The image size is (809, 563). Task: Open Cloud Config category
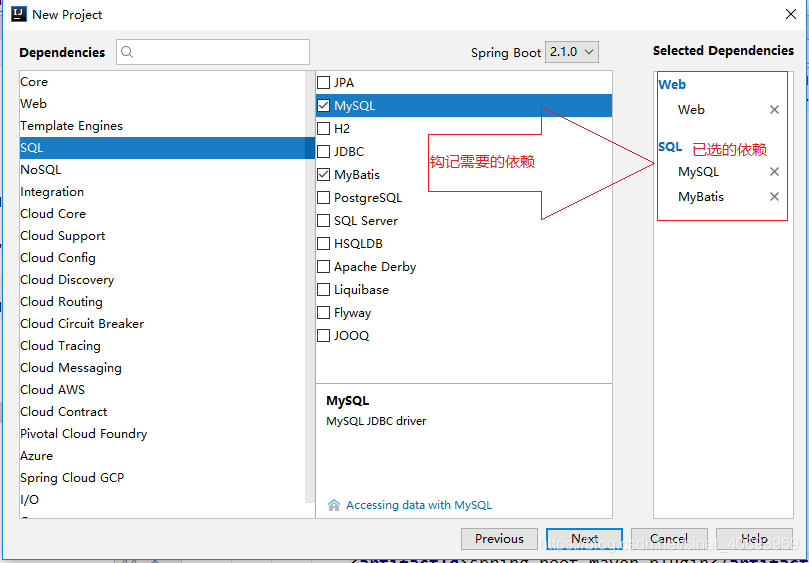pos(162,258)
